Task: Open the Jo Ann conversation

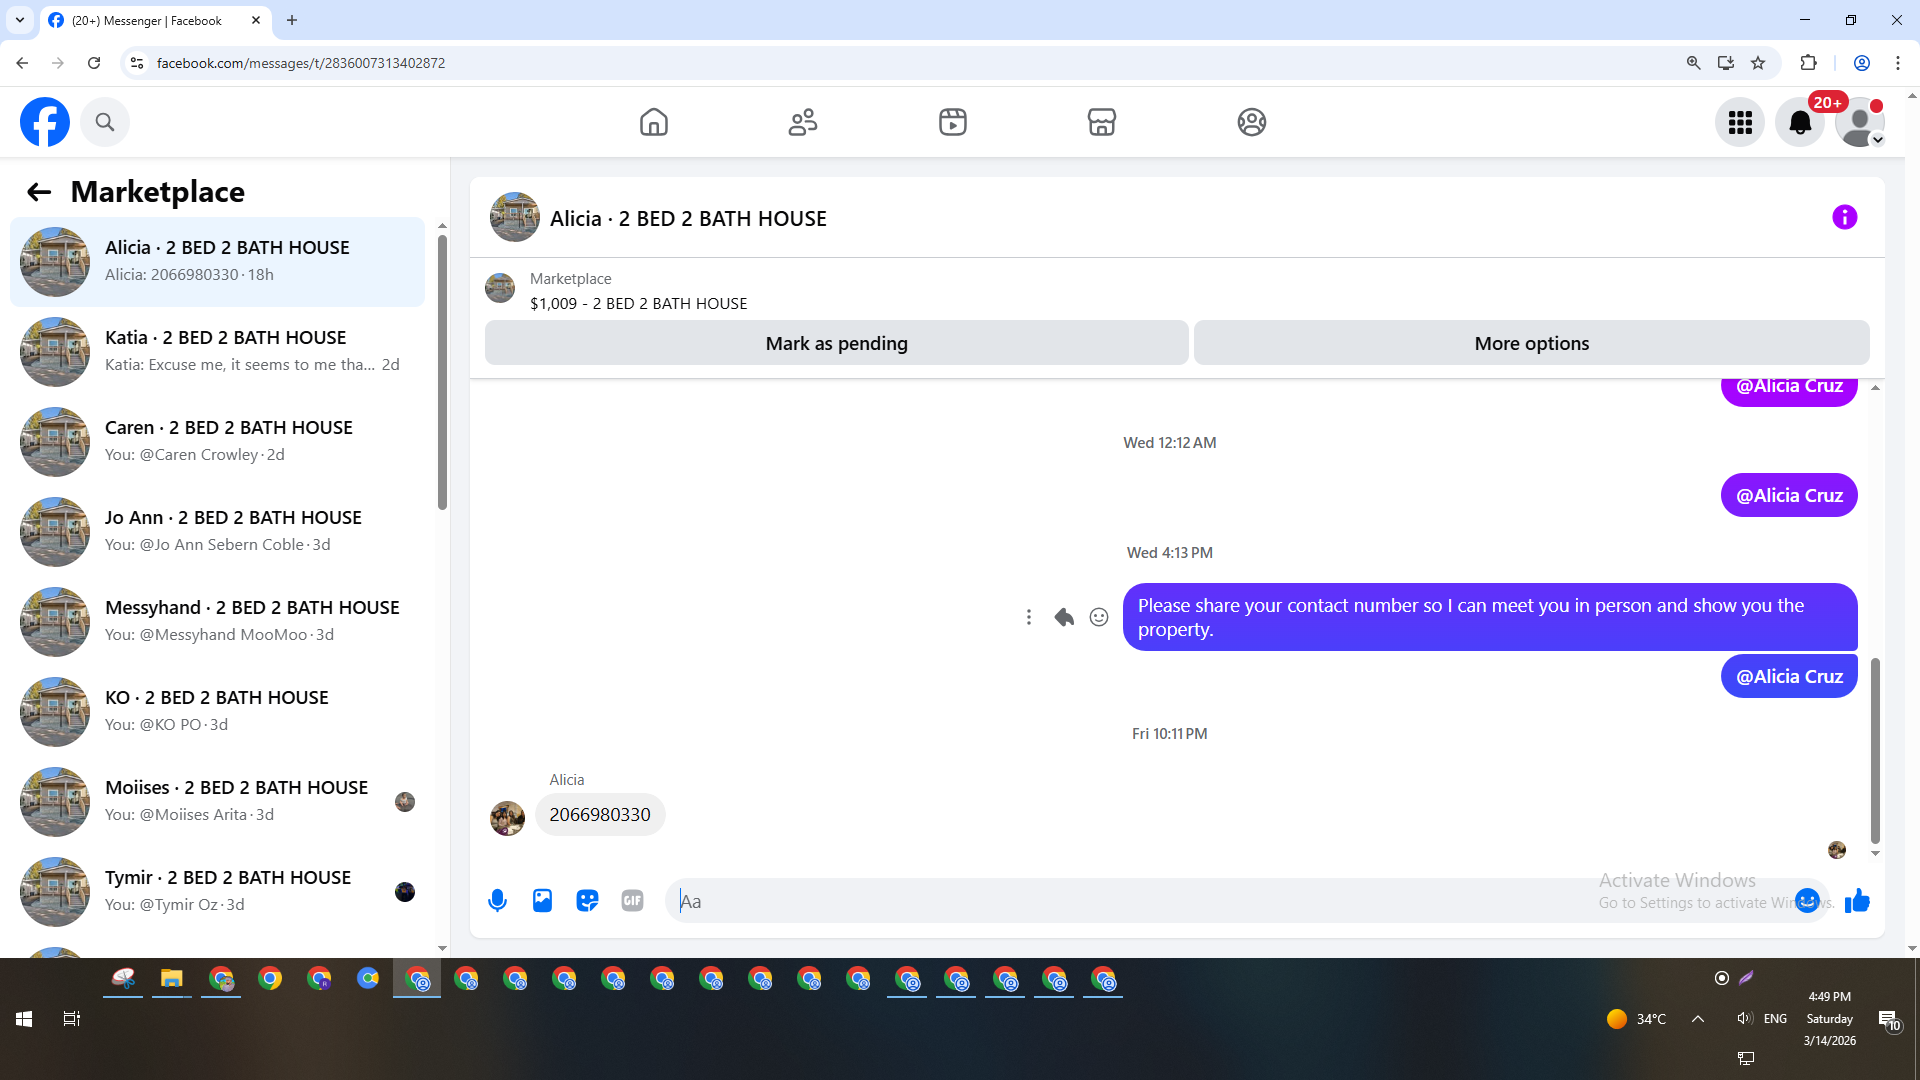Action: coord(217,532)
